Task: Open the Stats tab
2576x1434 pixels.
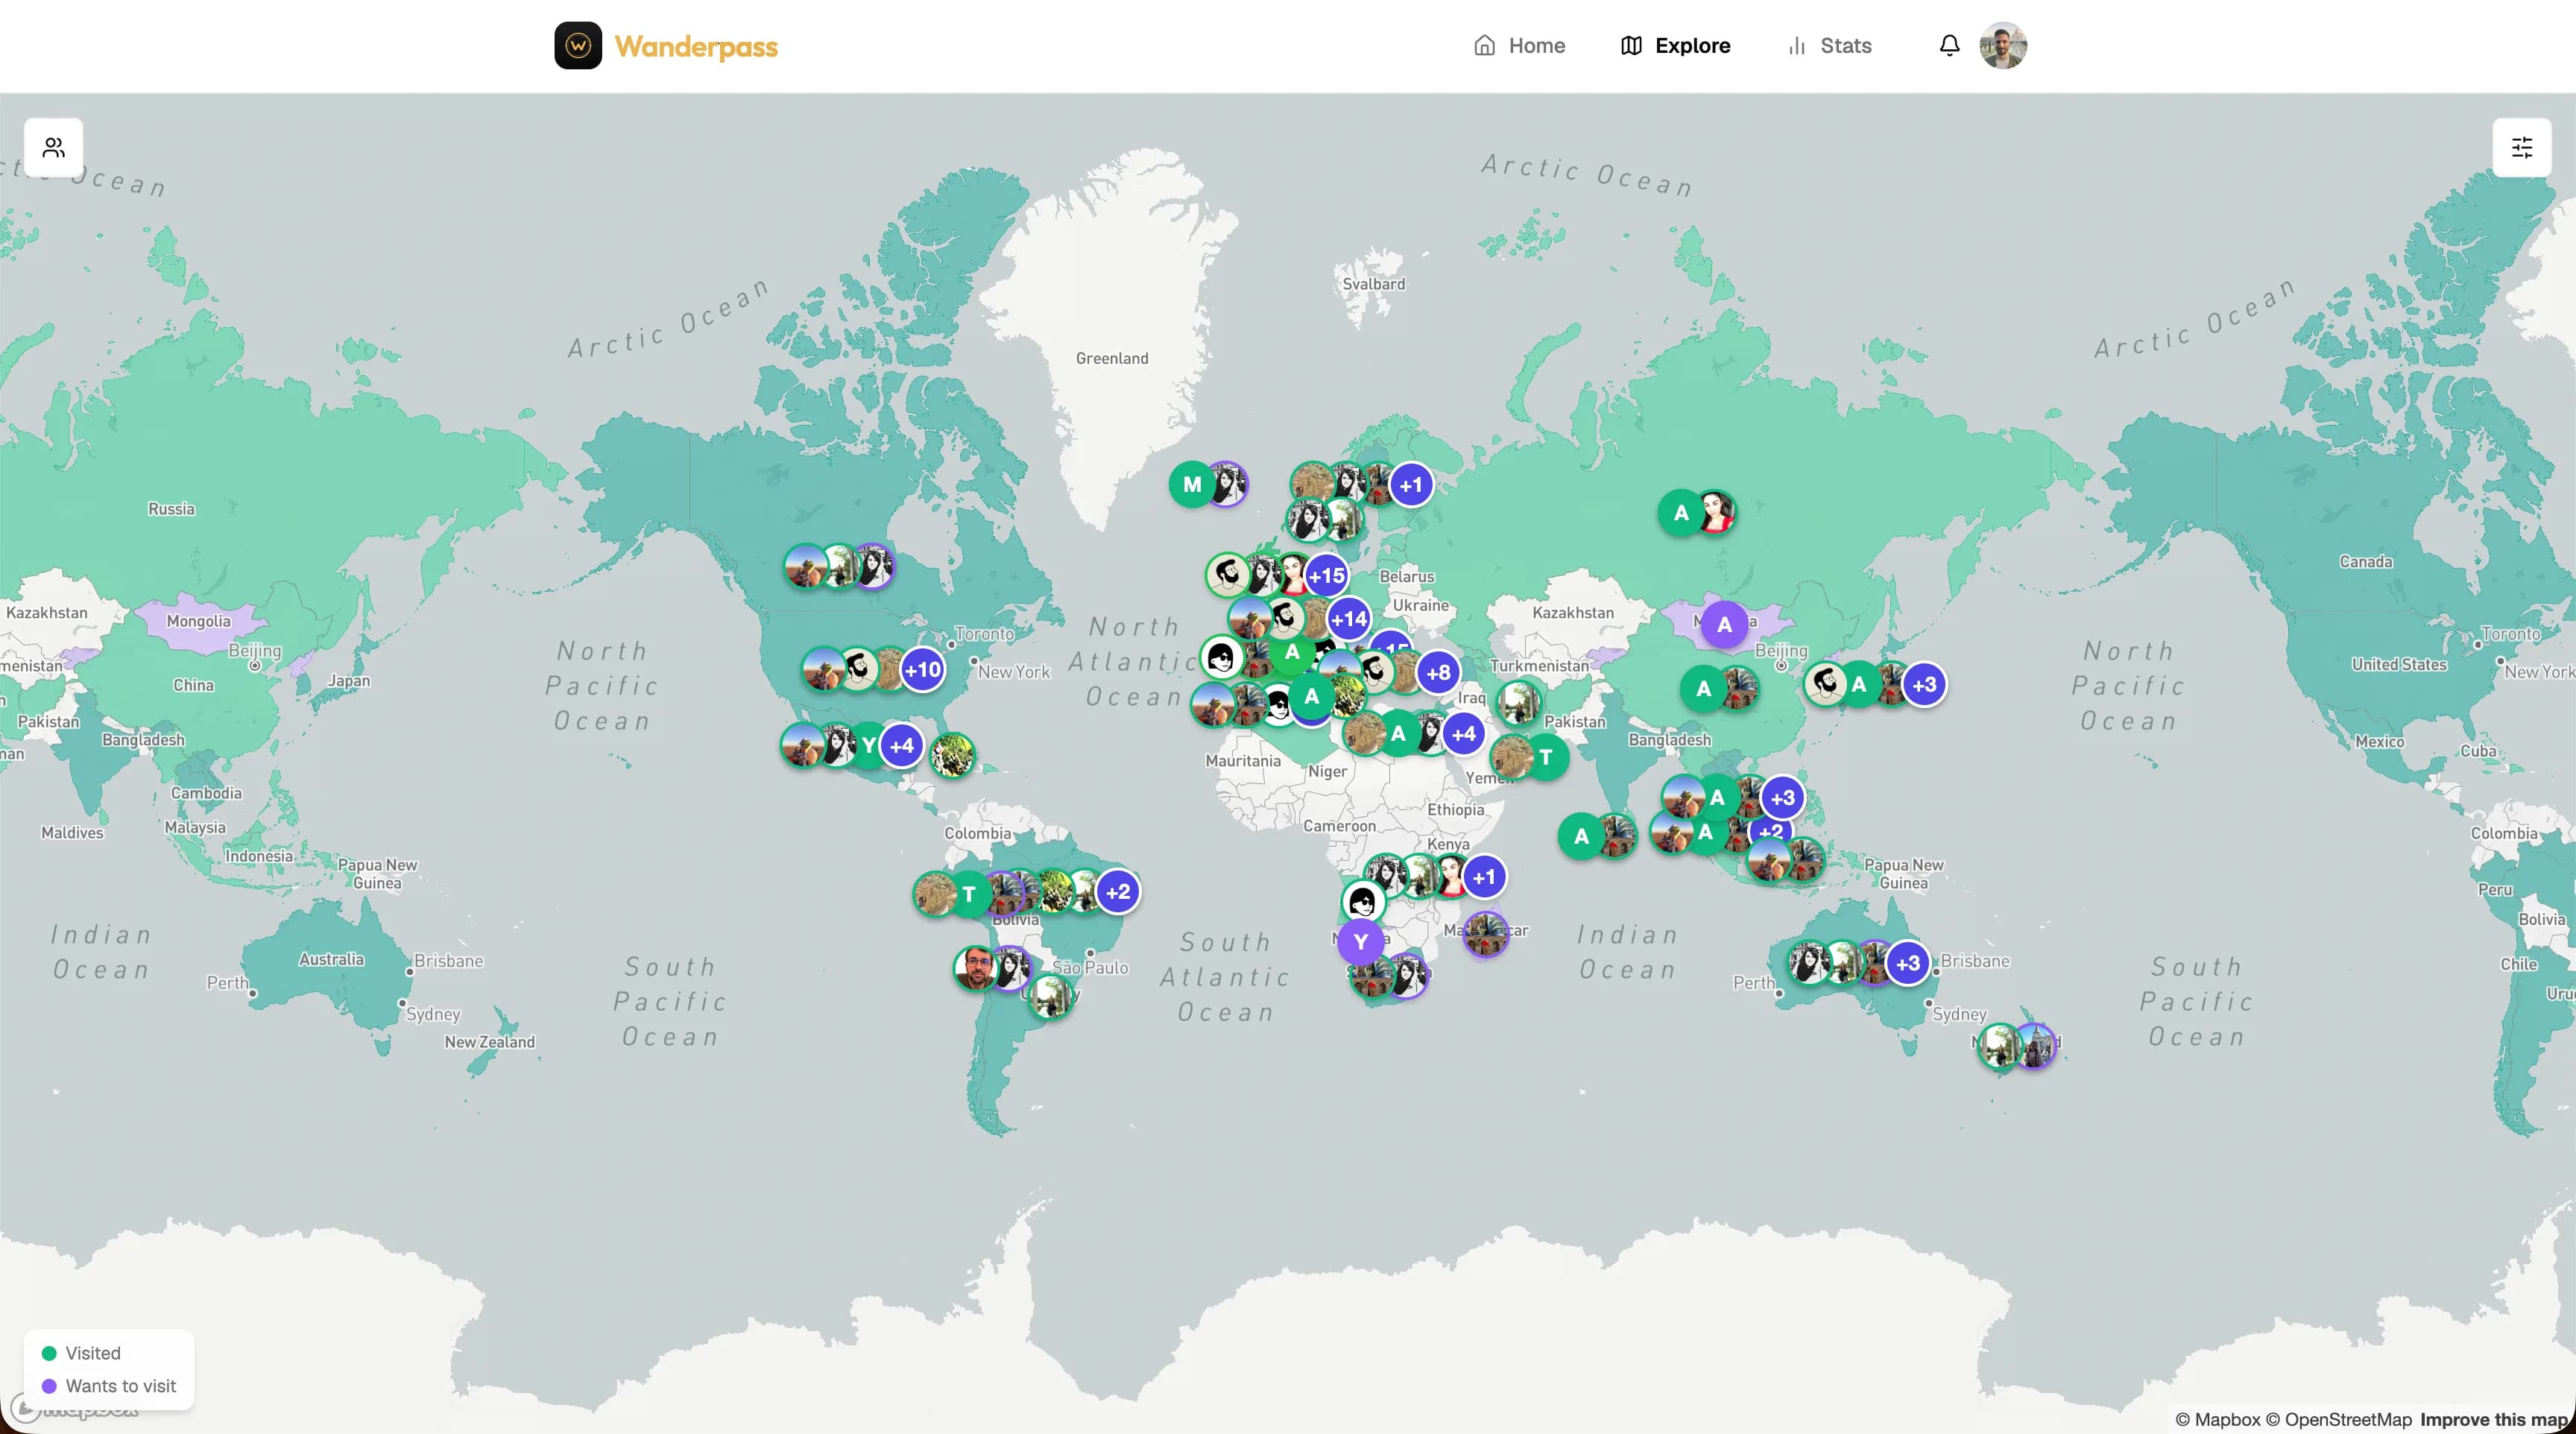Action: pyautogui.click(x=1829, y=46)
